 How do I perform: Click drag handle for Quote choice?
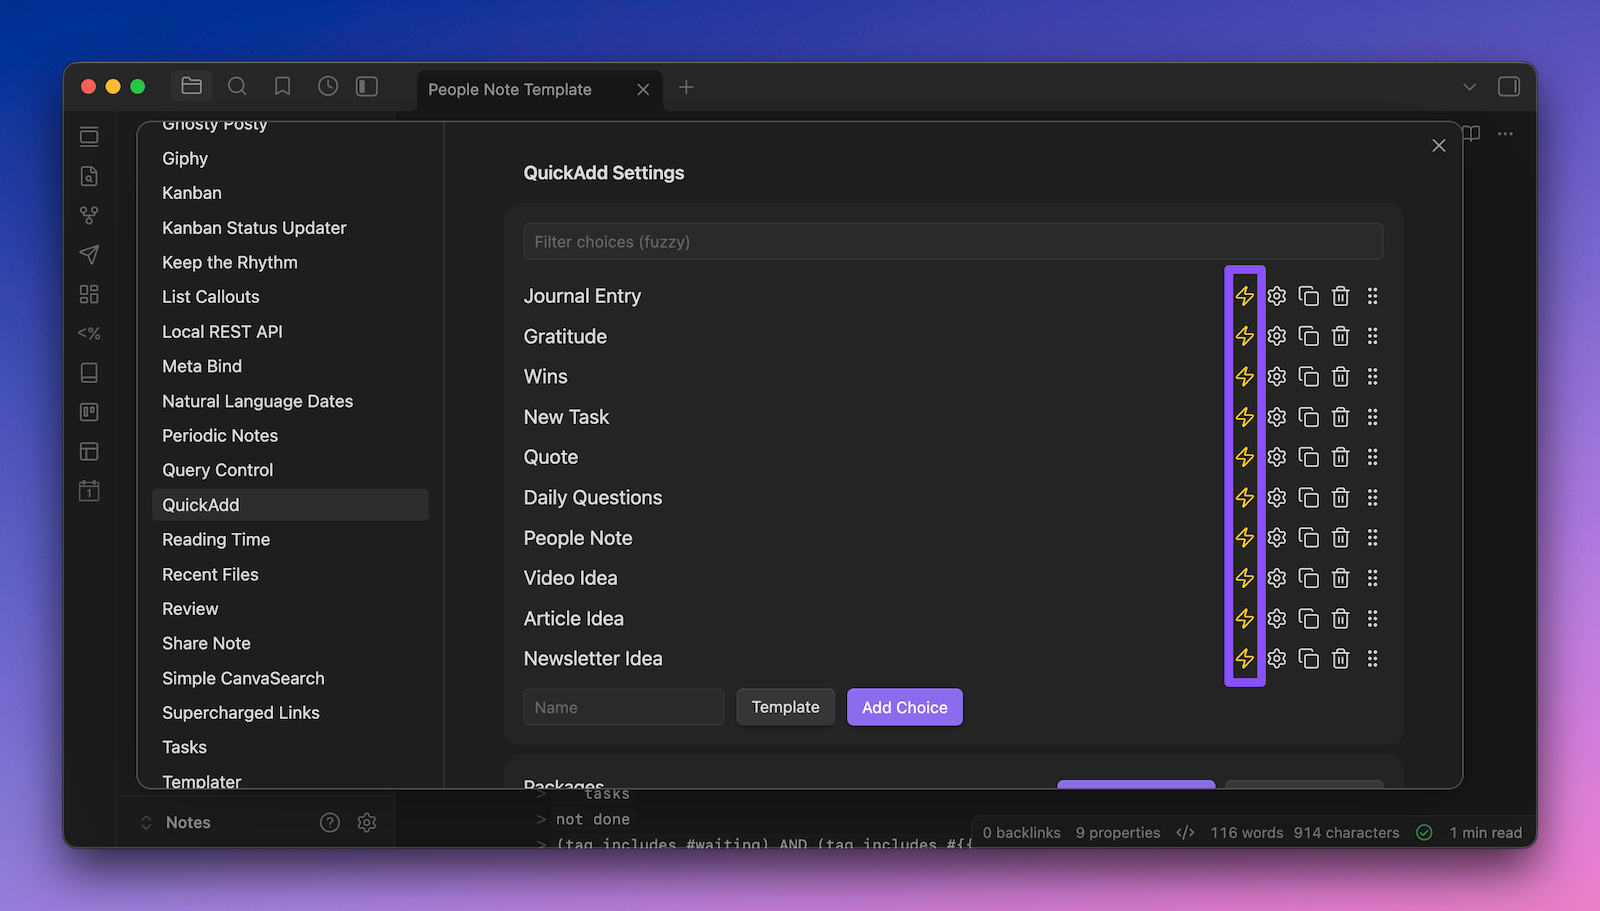1372,457
